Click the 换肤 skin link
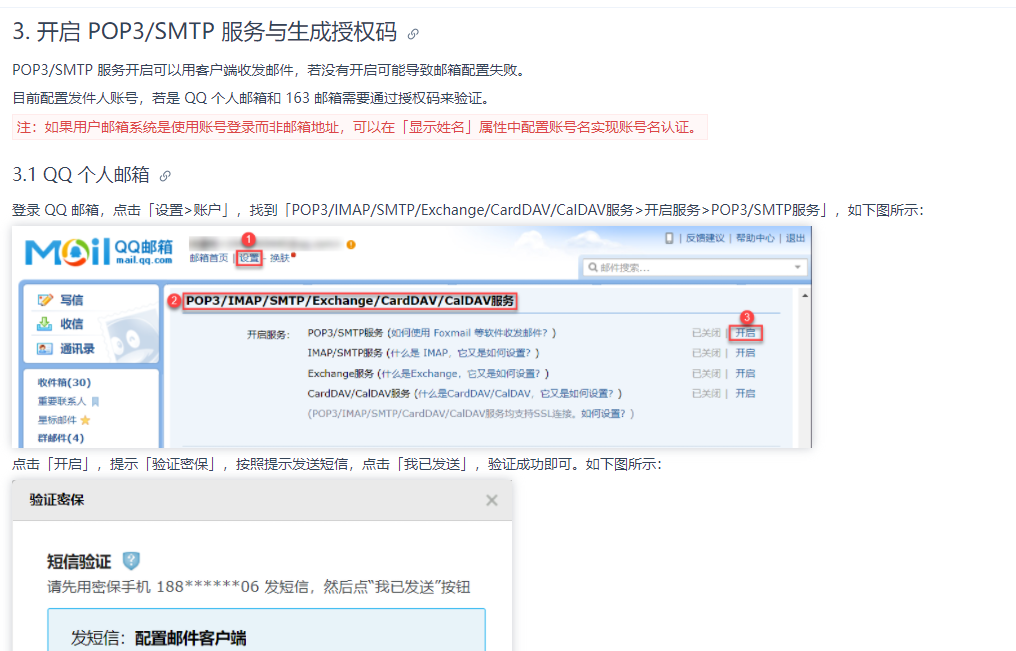1016x651 pixels. [279, 258]
